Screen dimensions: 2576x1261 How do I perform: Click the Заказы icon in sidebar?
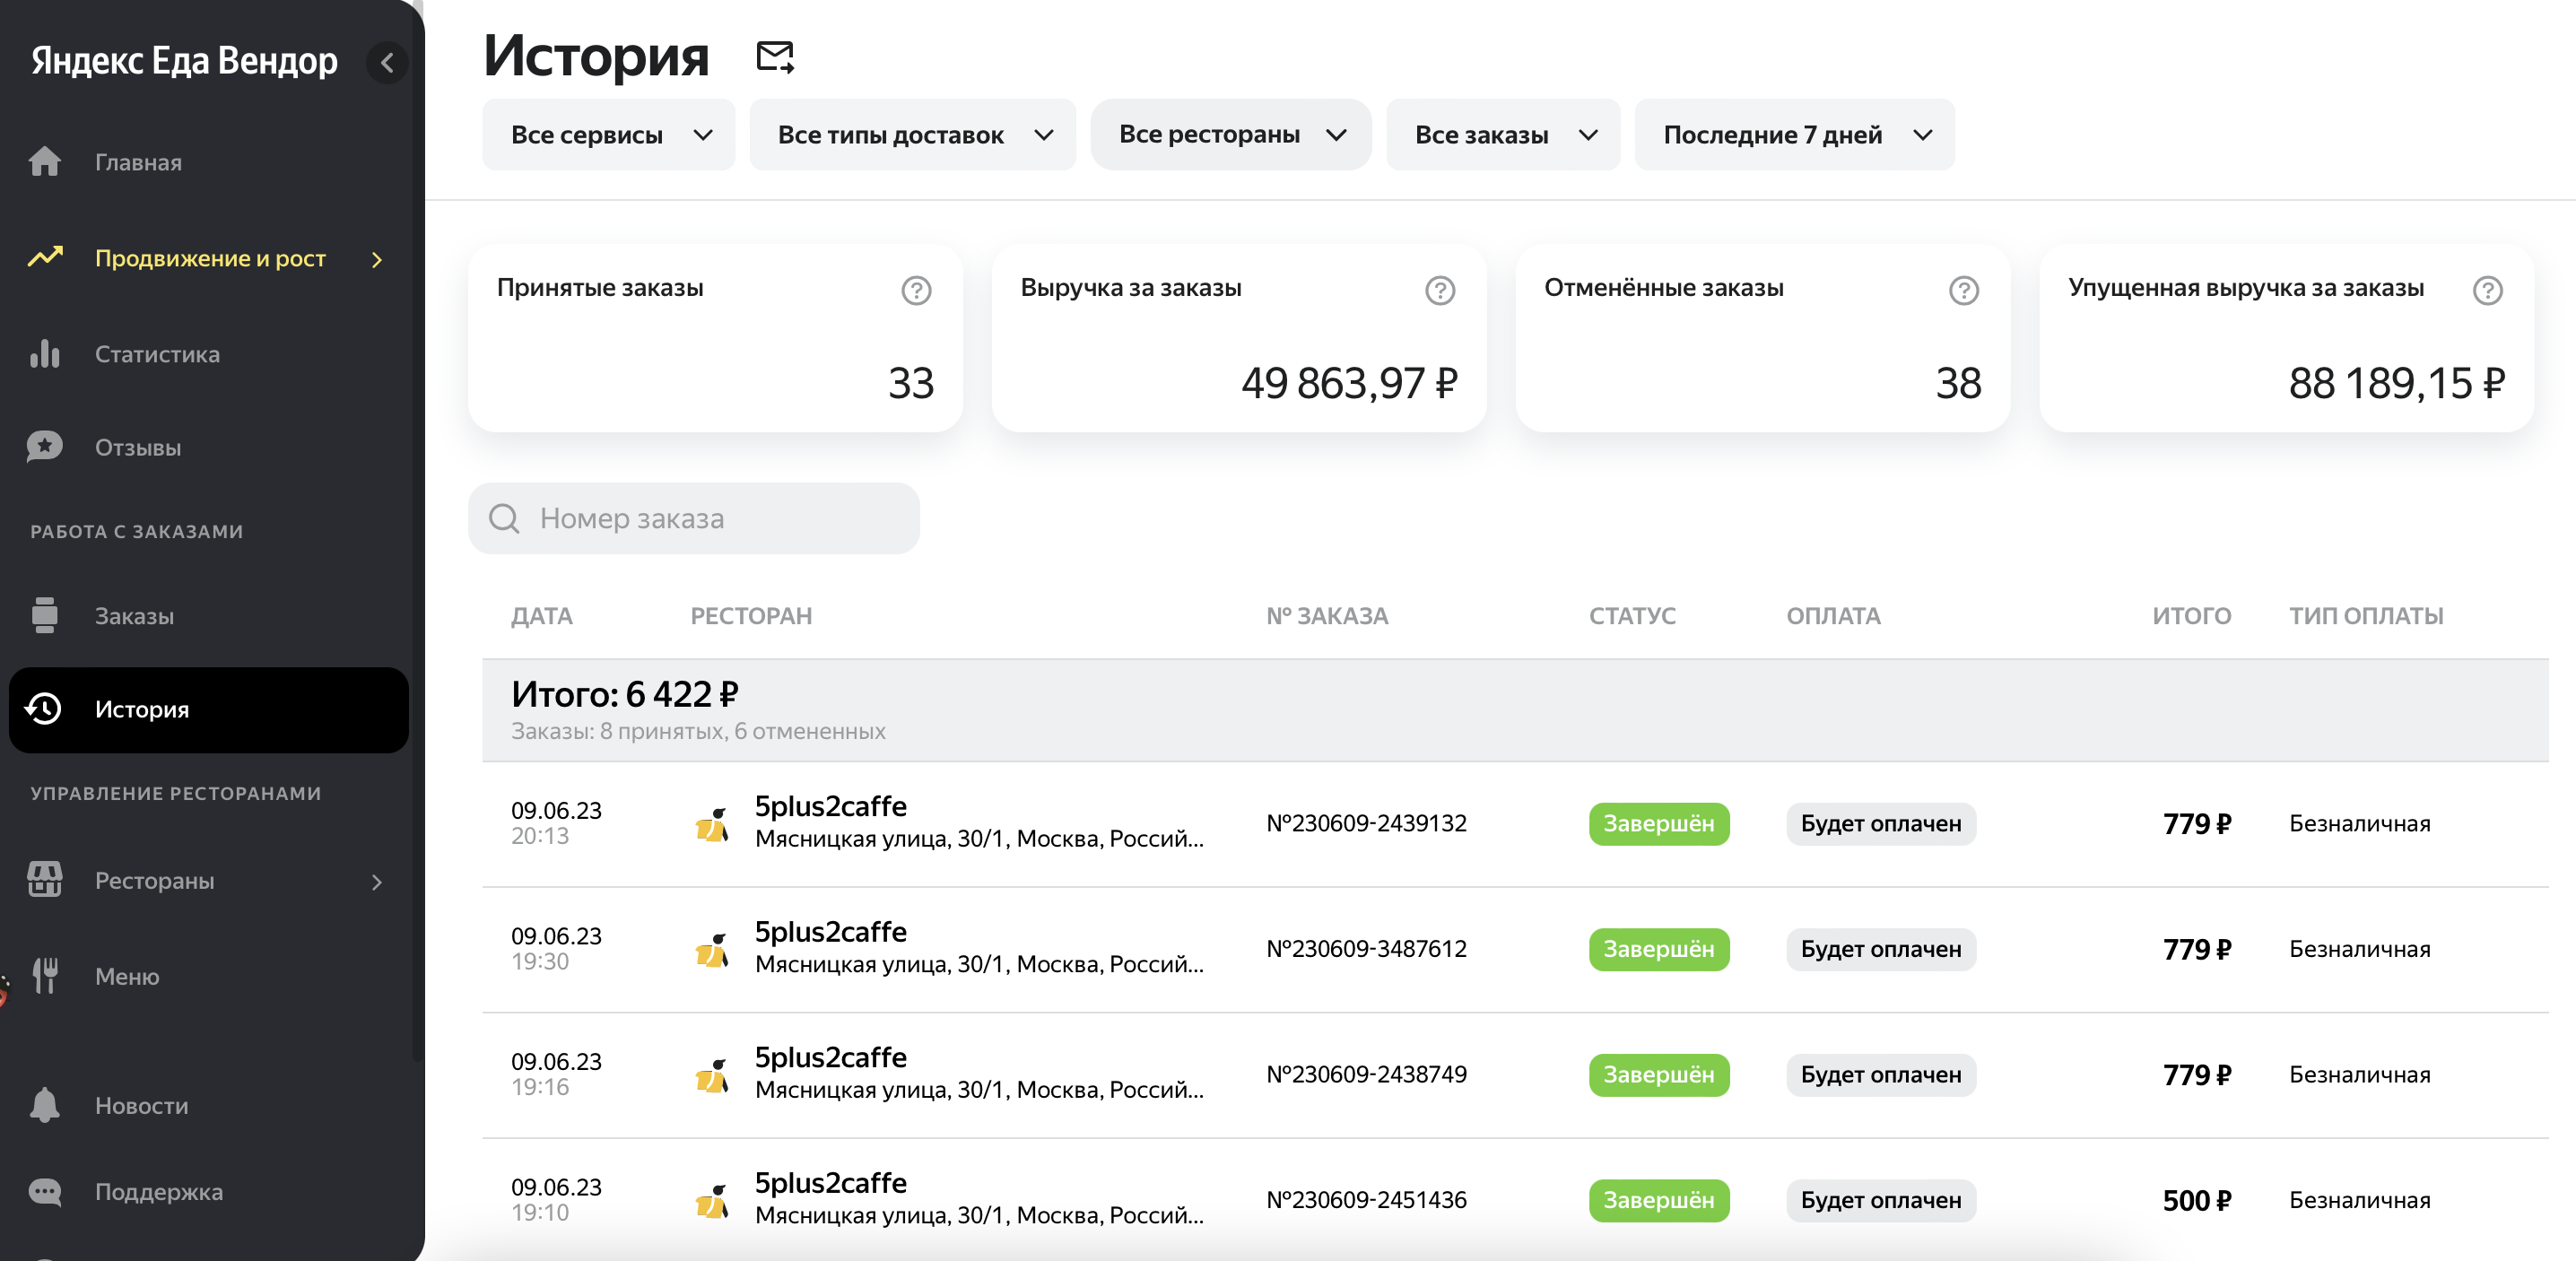pyautogui.click(x=45, y=615)
